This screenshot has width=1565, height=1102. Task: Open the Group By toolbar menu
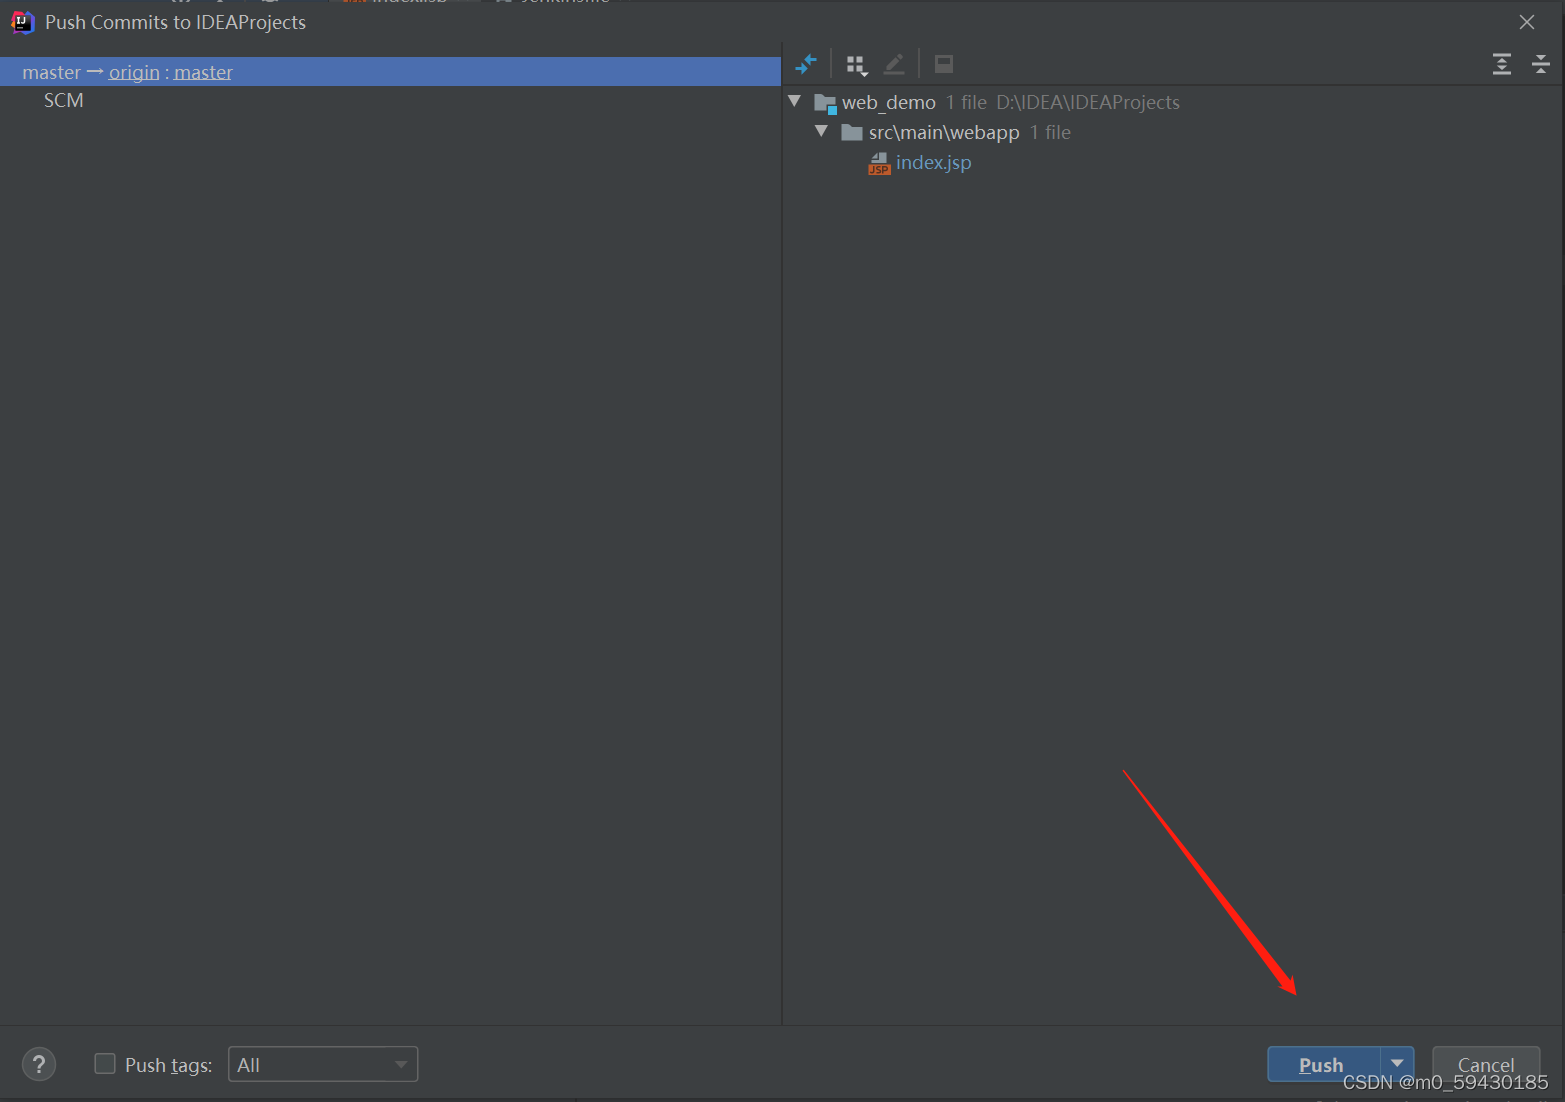(x=857, y=65)
